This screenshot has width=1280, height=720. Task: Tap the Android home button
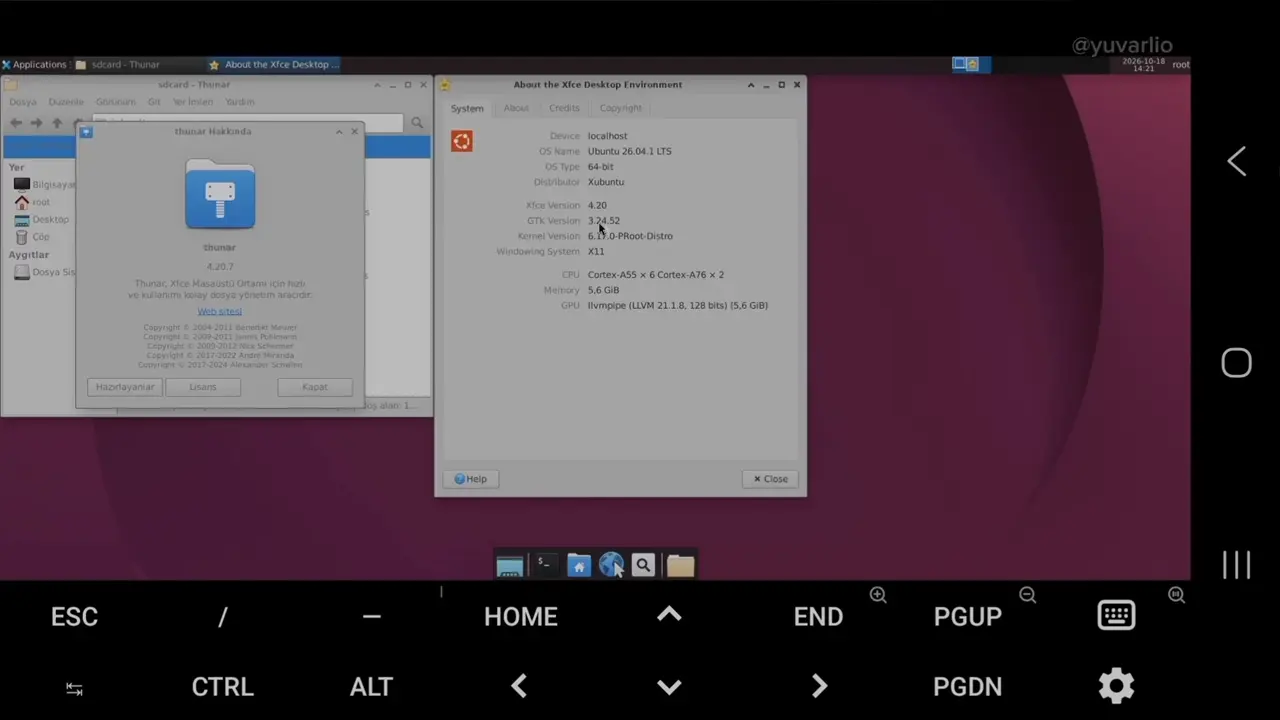(1237, 363)
